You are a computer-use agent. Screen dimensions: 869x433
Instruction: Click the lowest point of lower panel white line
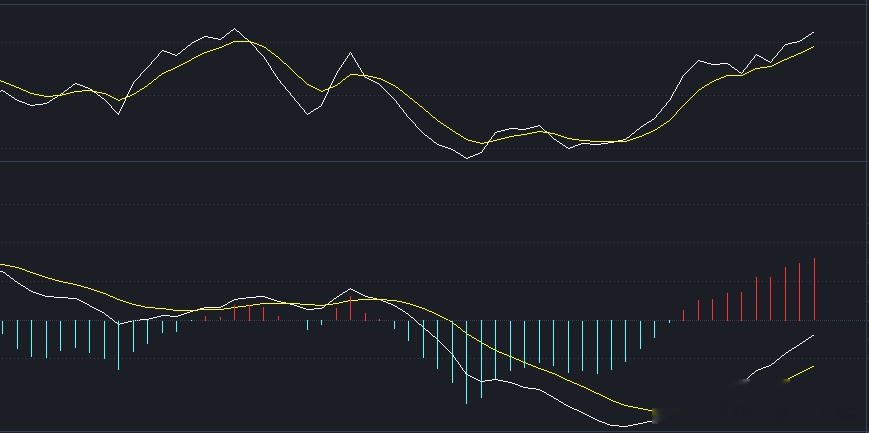click(622, 427)
